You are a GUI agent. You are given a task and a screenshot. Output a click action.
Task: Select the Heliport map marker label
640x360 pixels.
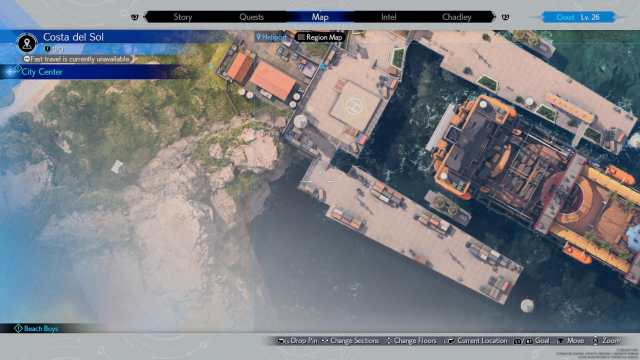[271, 37]
